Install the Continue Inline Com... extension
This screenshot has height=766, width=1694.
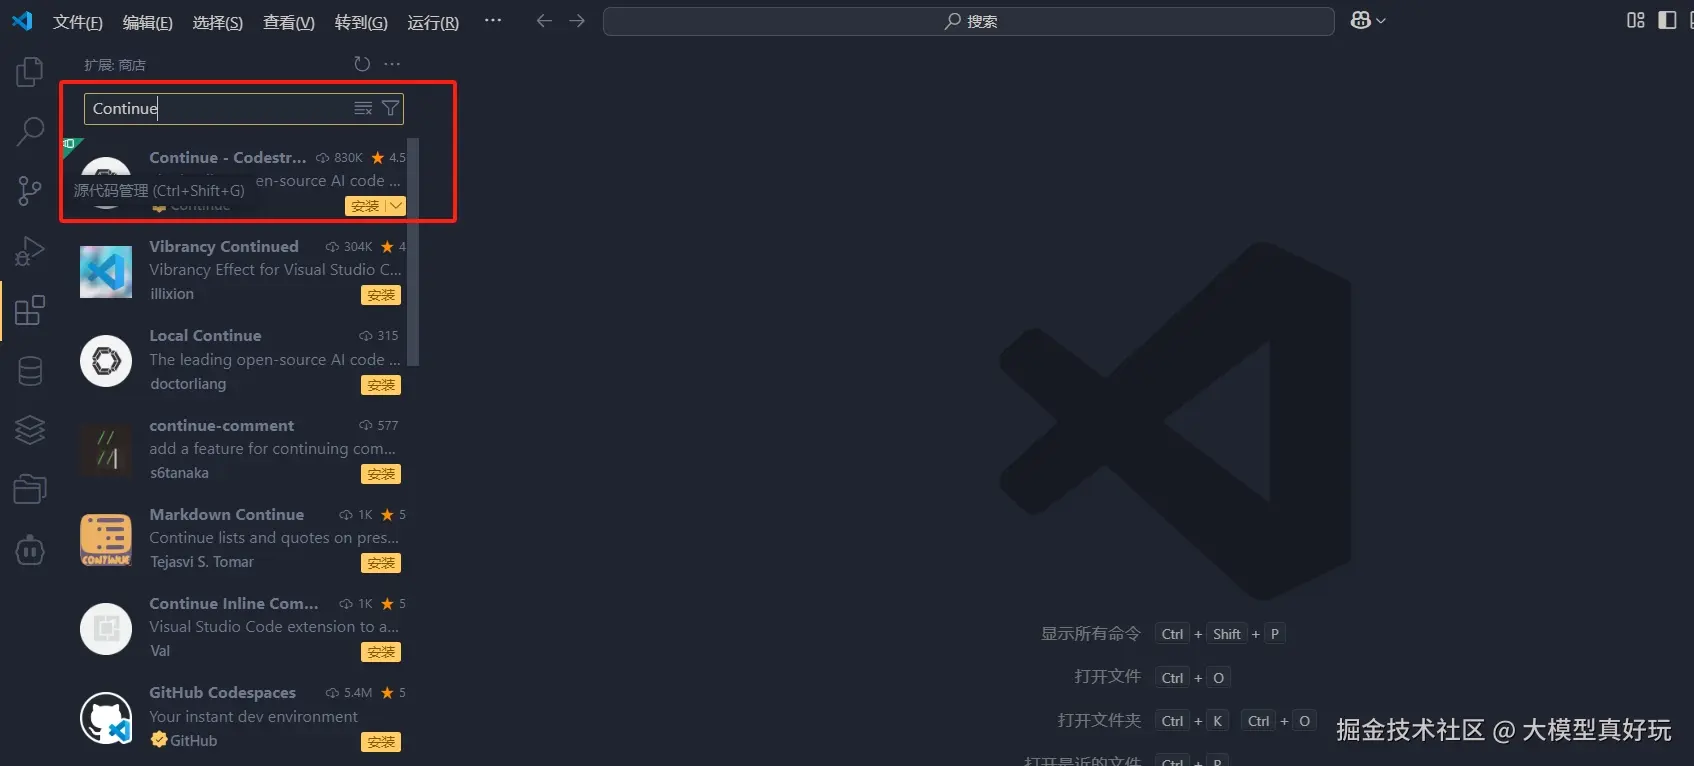point(381,652)
